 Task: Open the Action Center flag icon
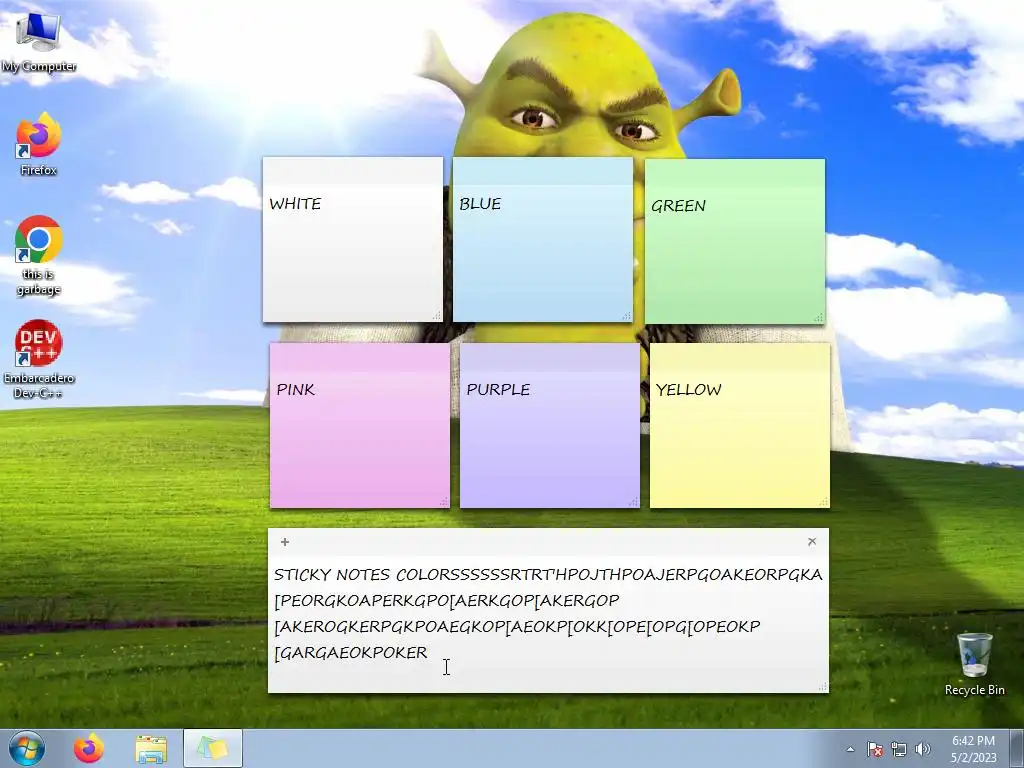[875, 749]
